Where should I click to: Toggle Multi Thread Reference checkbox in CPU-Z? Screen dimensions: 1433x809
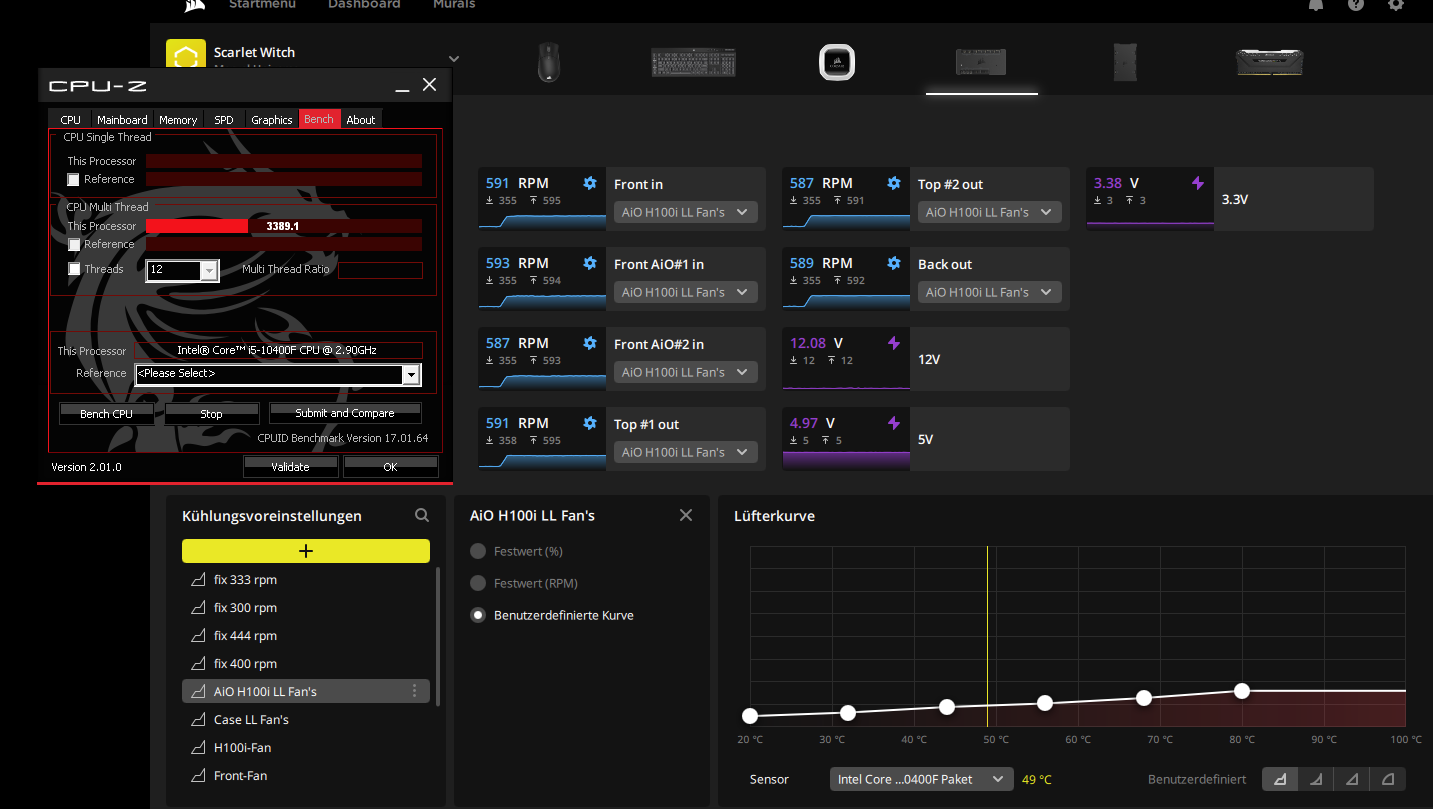(x=73, y=244)
